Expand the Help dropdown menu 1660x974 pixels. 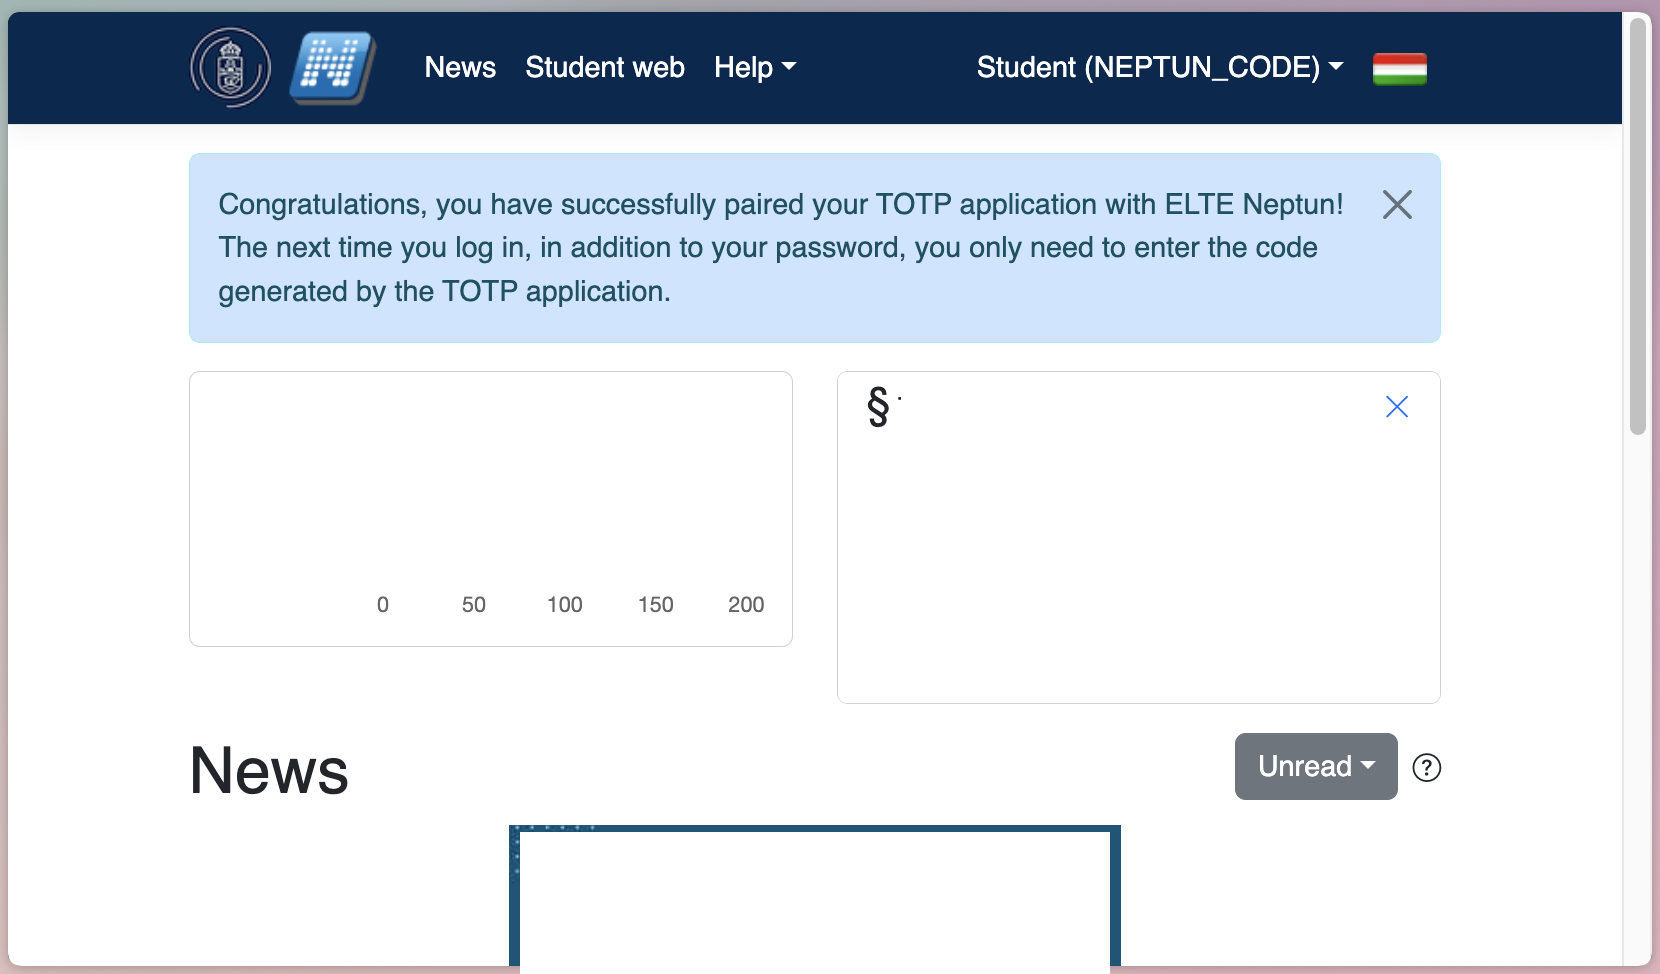754,68
